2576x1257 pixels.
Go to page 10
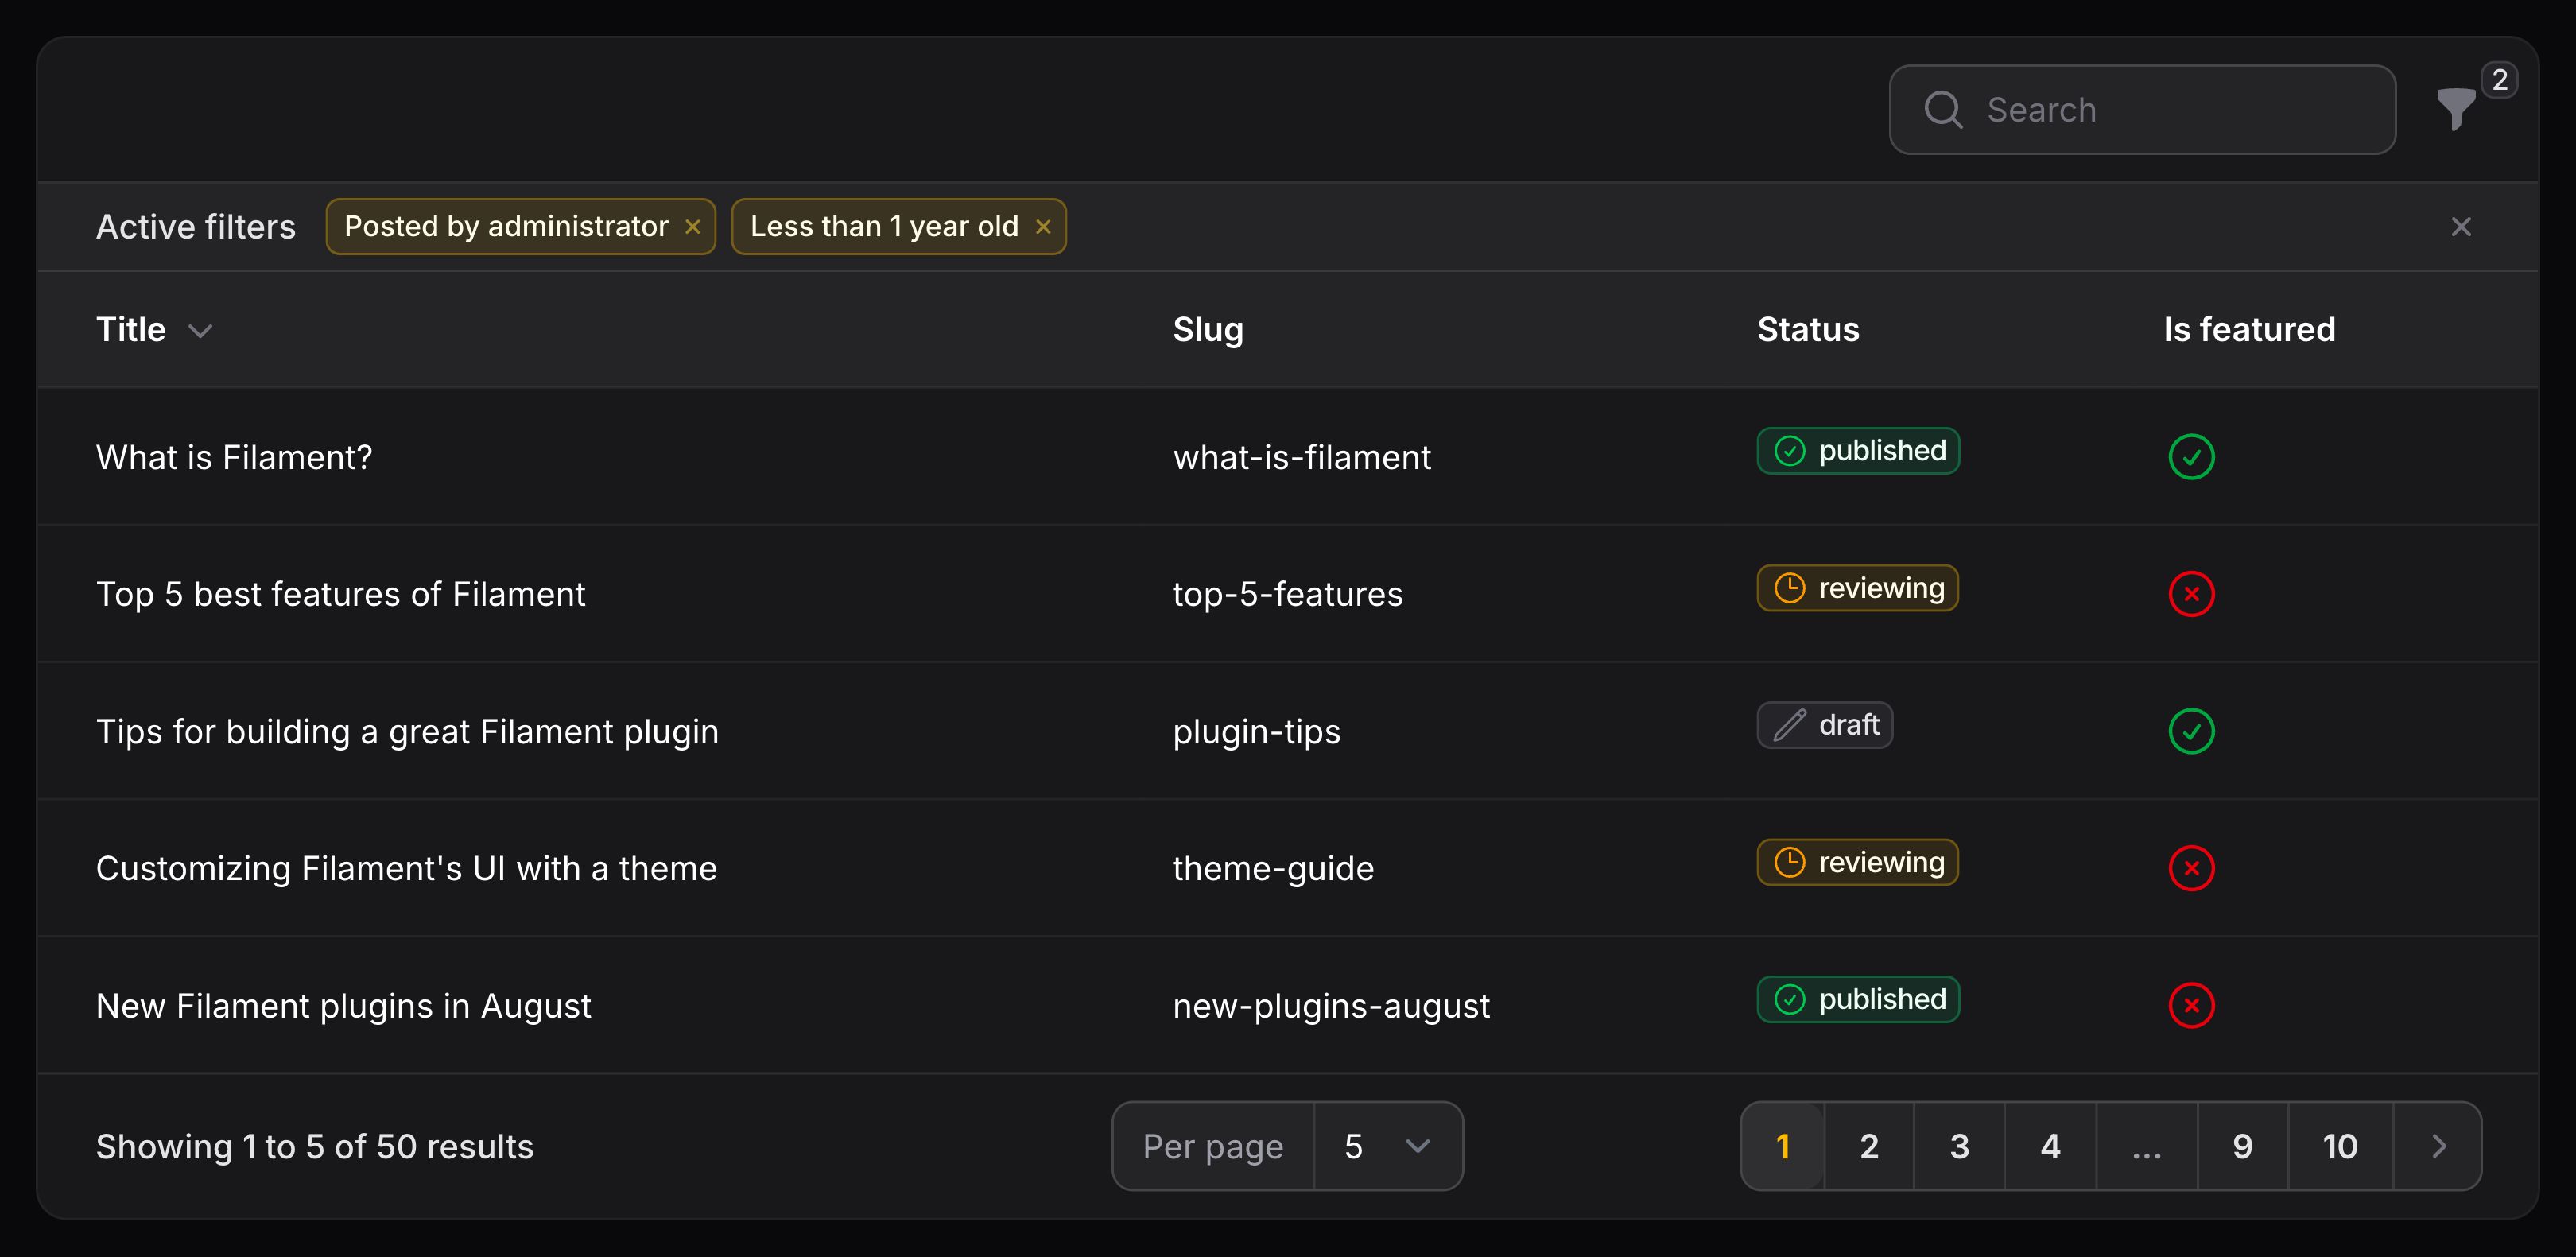click(2339, 1146)
